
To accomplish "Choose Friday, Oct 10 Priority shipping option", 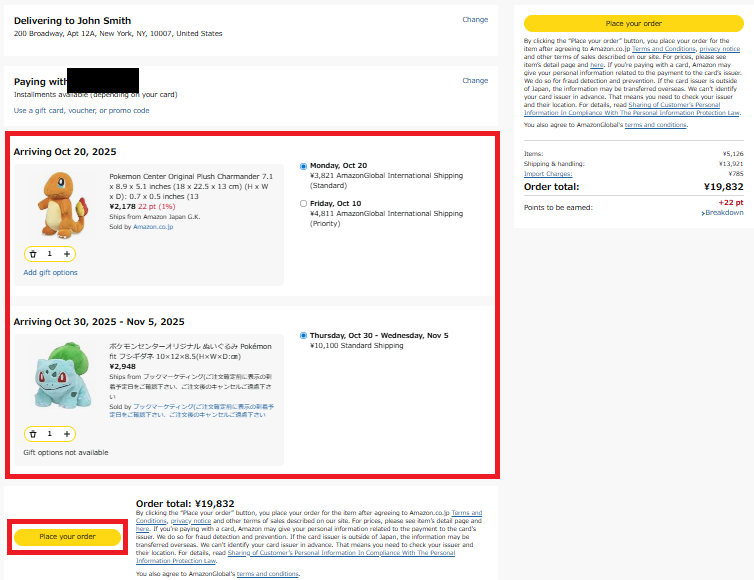I will tap(304, 203).
